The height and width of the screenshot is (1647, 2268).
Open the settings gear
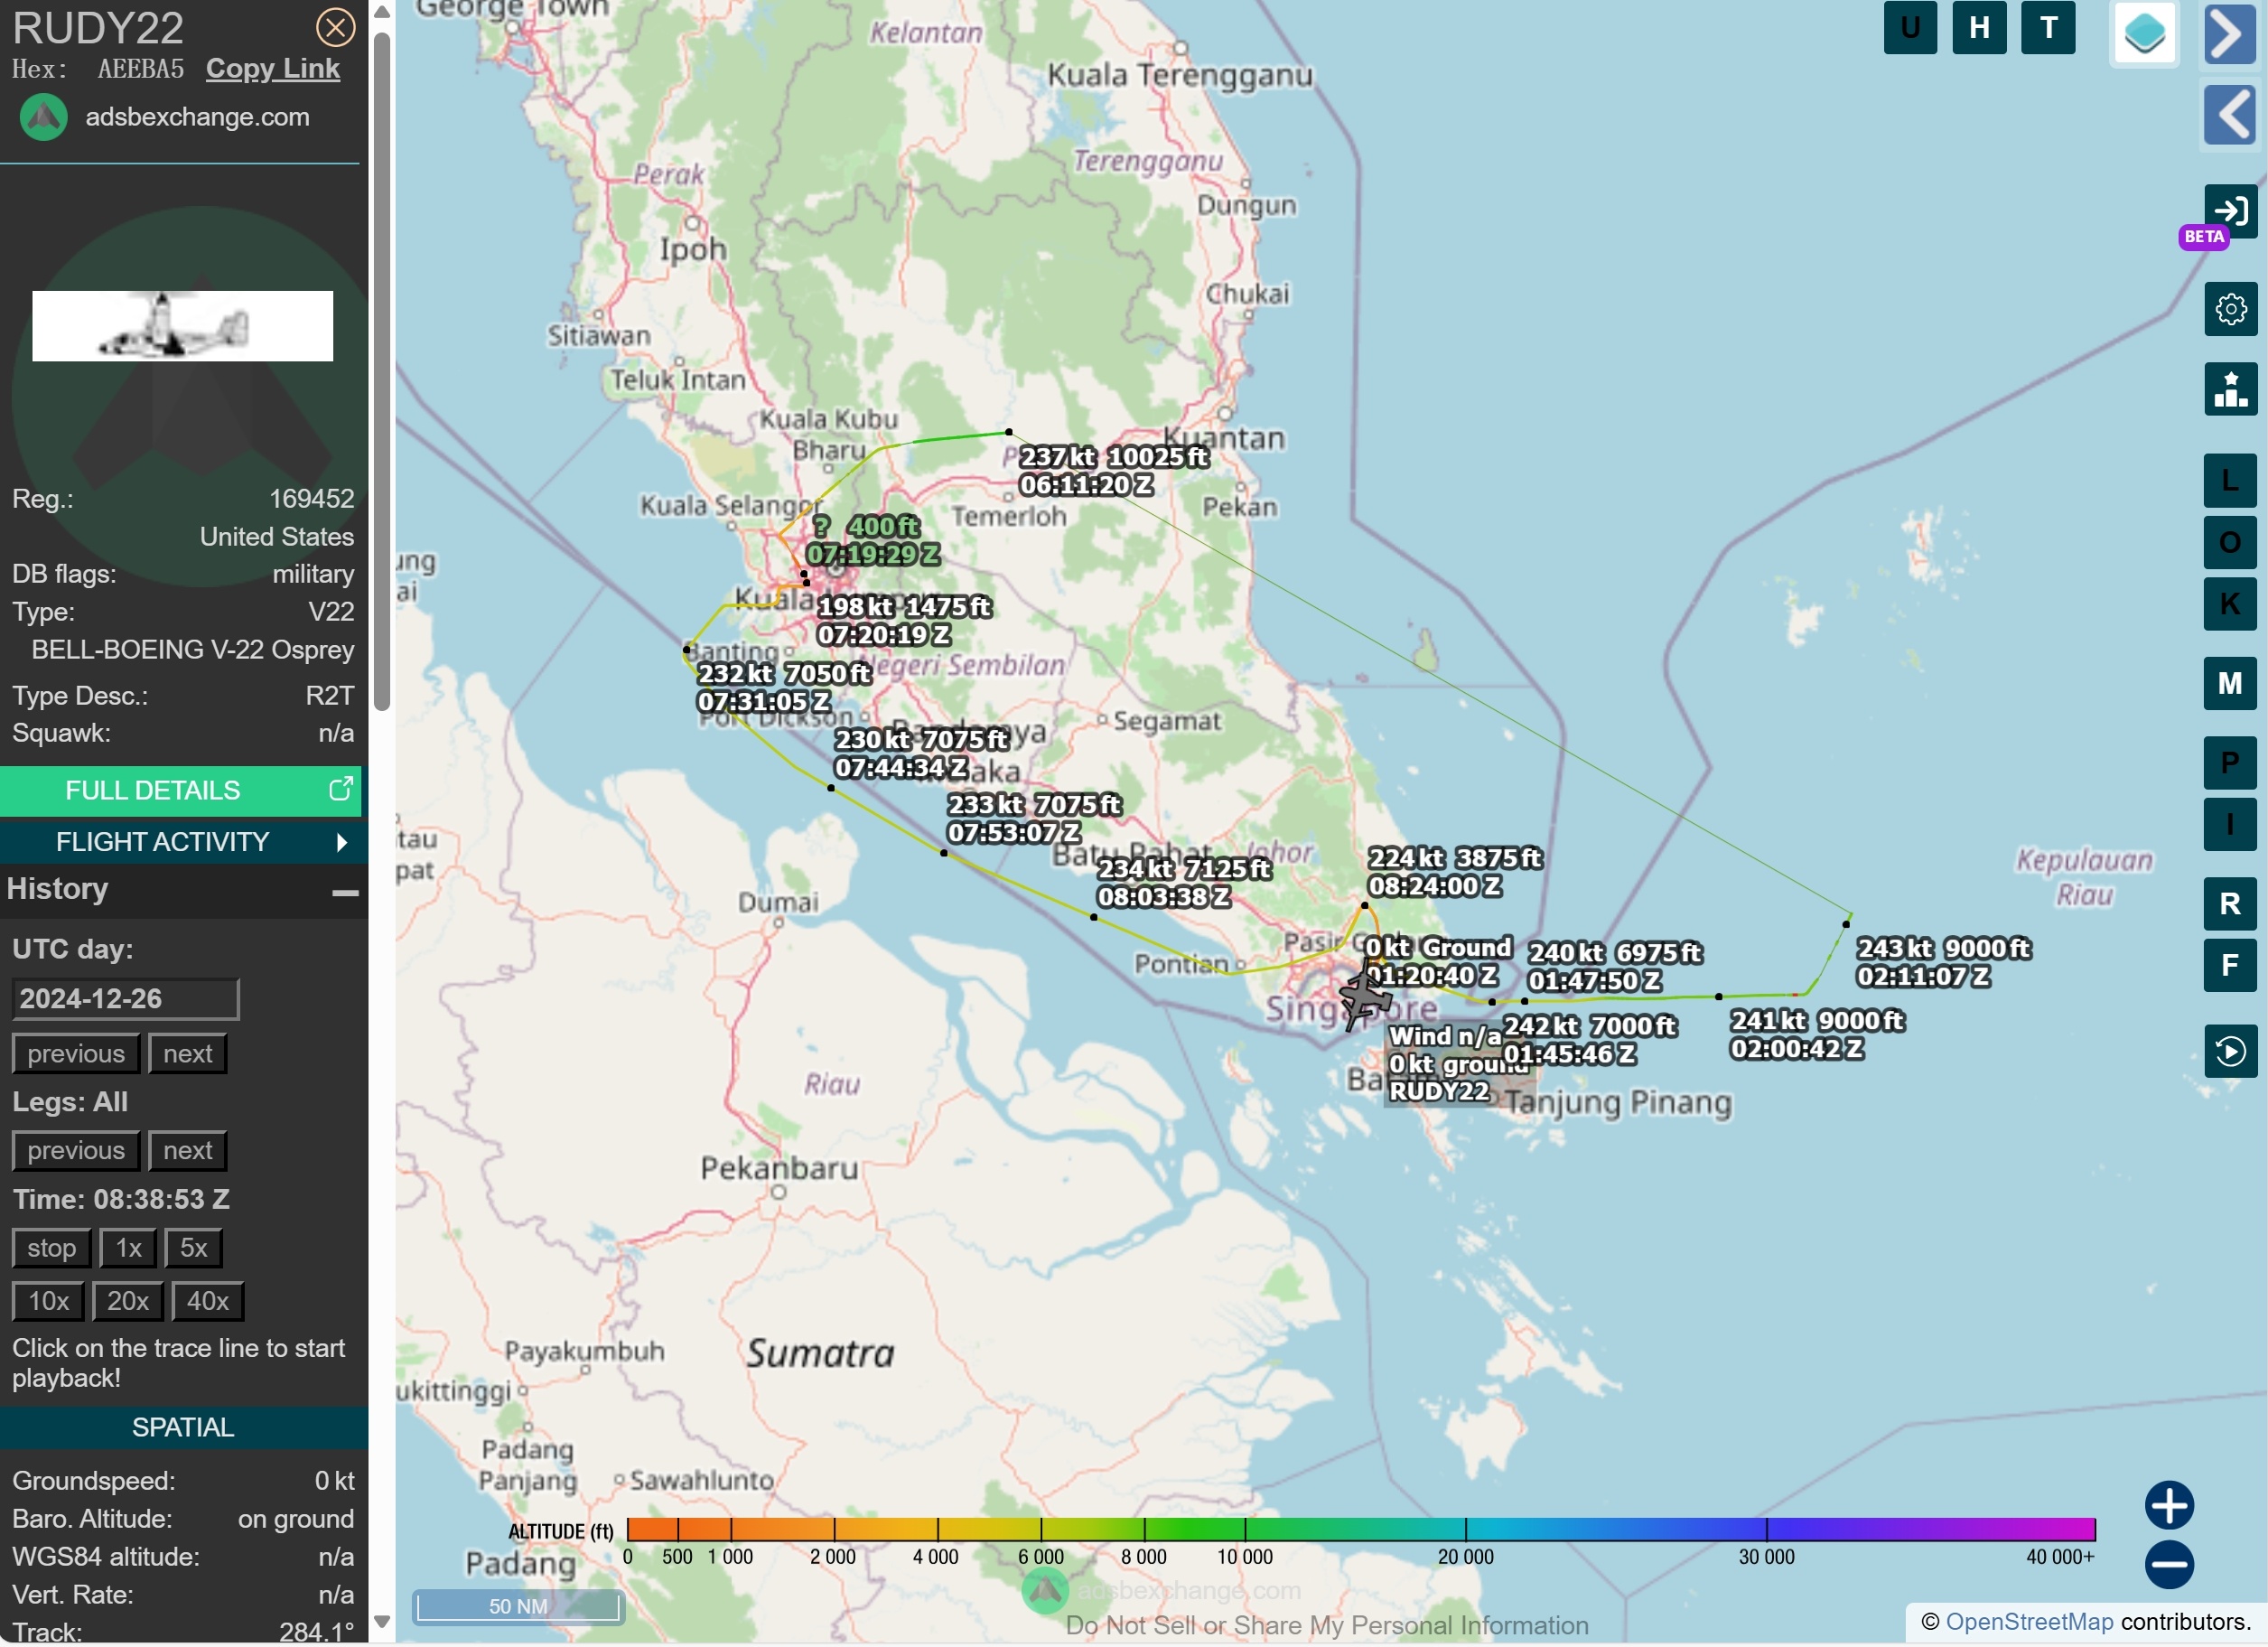tap(2230, 309)
